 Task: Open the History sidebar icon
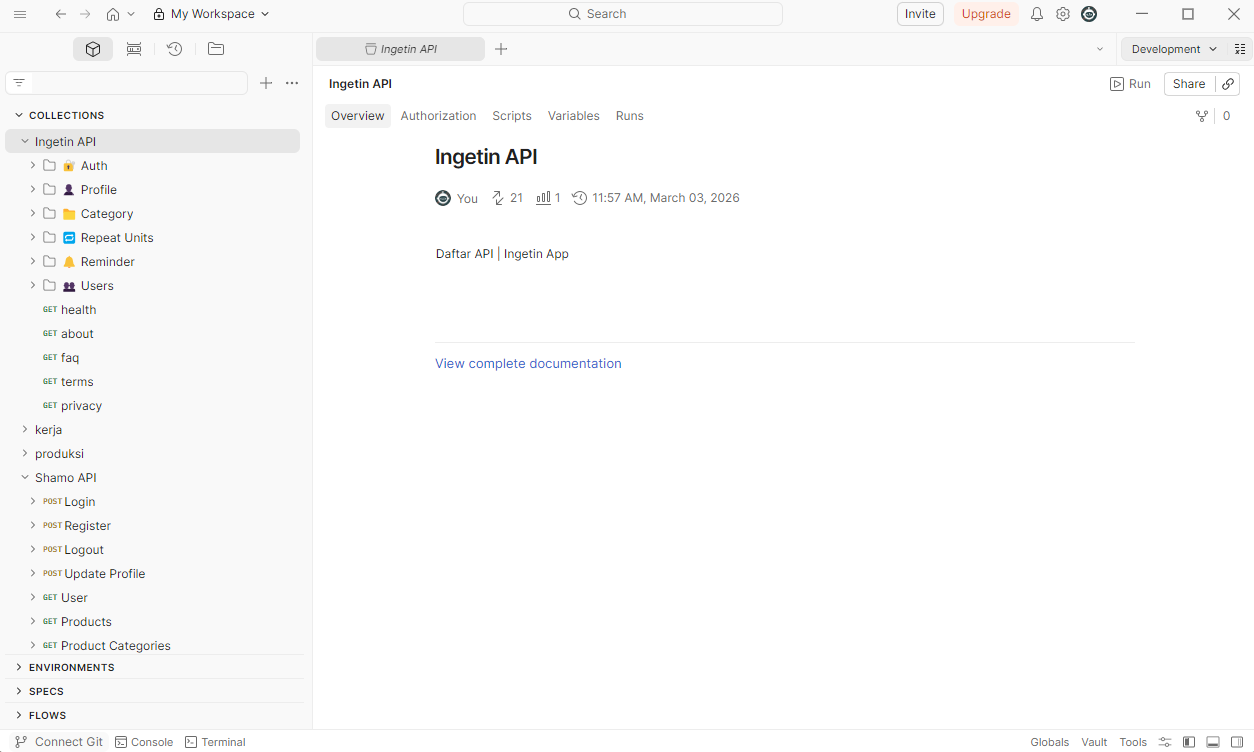(175, 49)
